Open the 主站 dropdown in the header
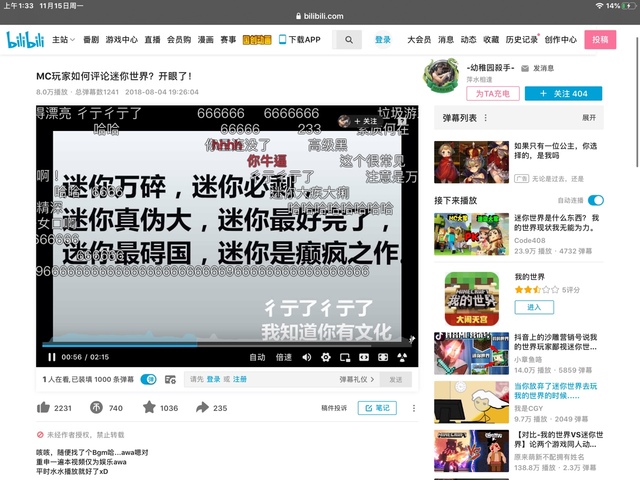Screen dimensions: 640x480 pyautogui.click(x=63, y=40)
